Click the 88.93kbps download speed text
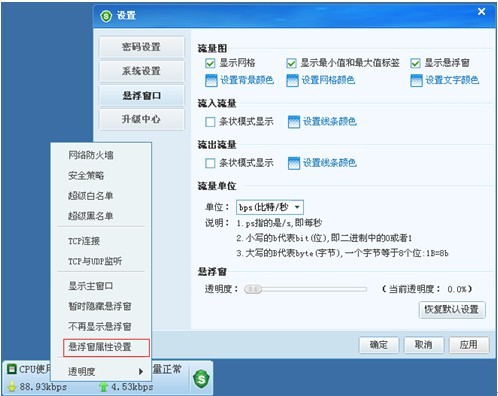Viewport: 498px width, 396px height. click(x=43, y=387)
